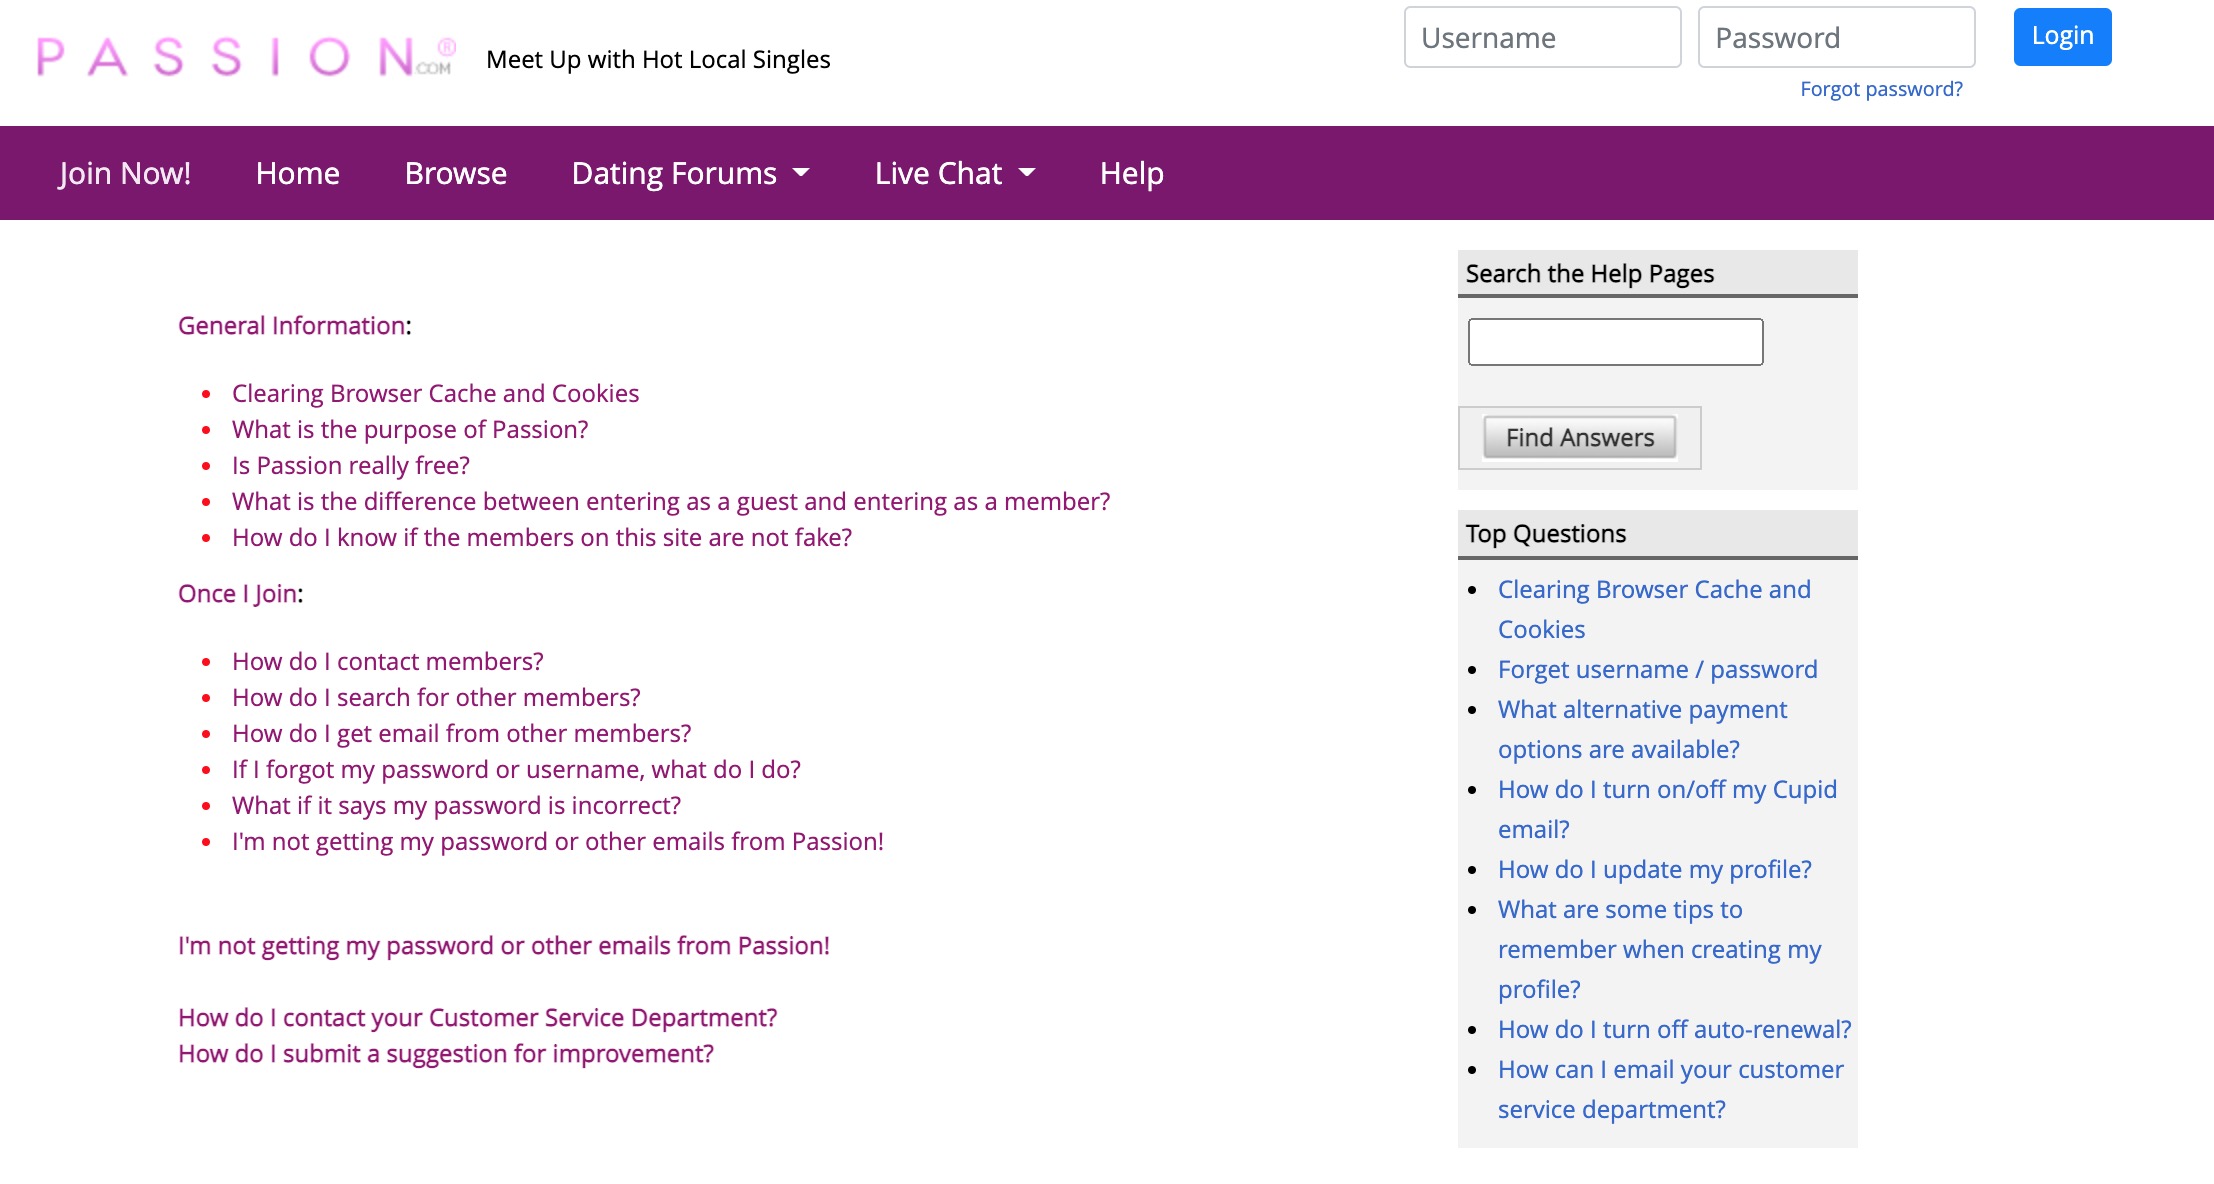Open How do I turn off auto-renewal?
The width and height of the screenshot is (2214, 1184).
1674,1029
